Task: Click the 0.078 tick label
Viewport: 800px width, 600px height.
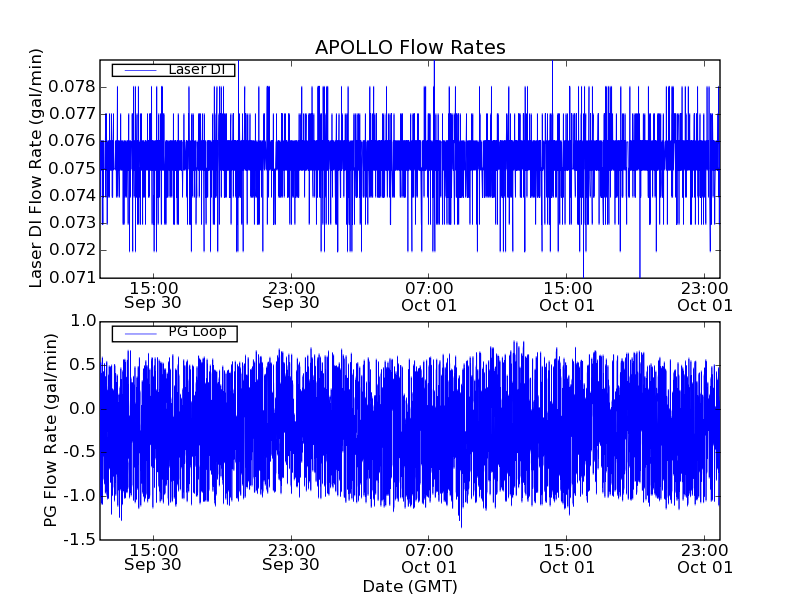Action: [72, 87]
